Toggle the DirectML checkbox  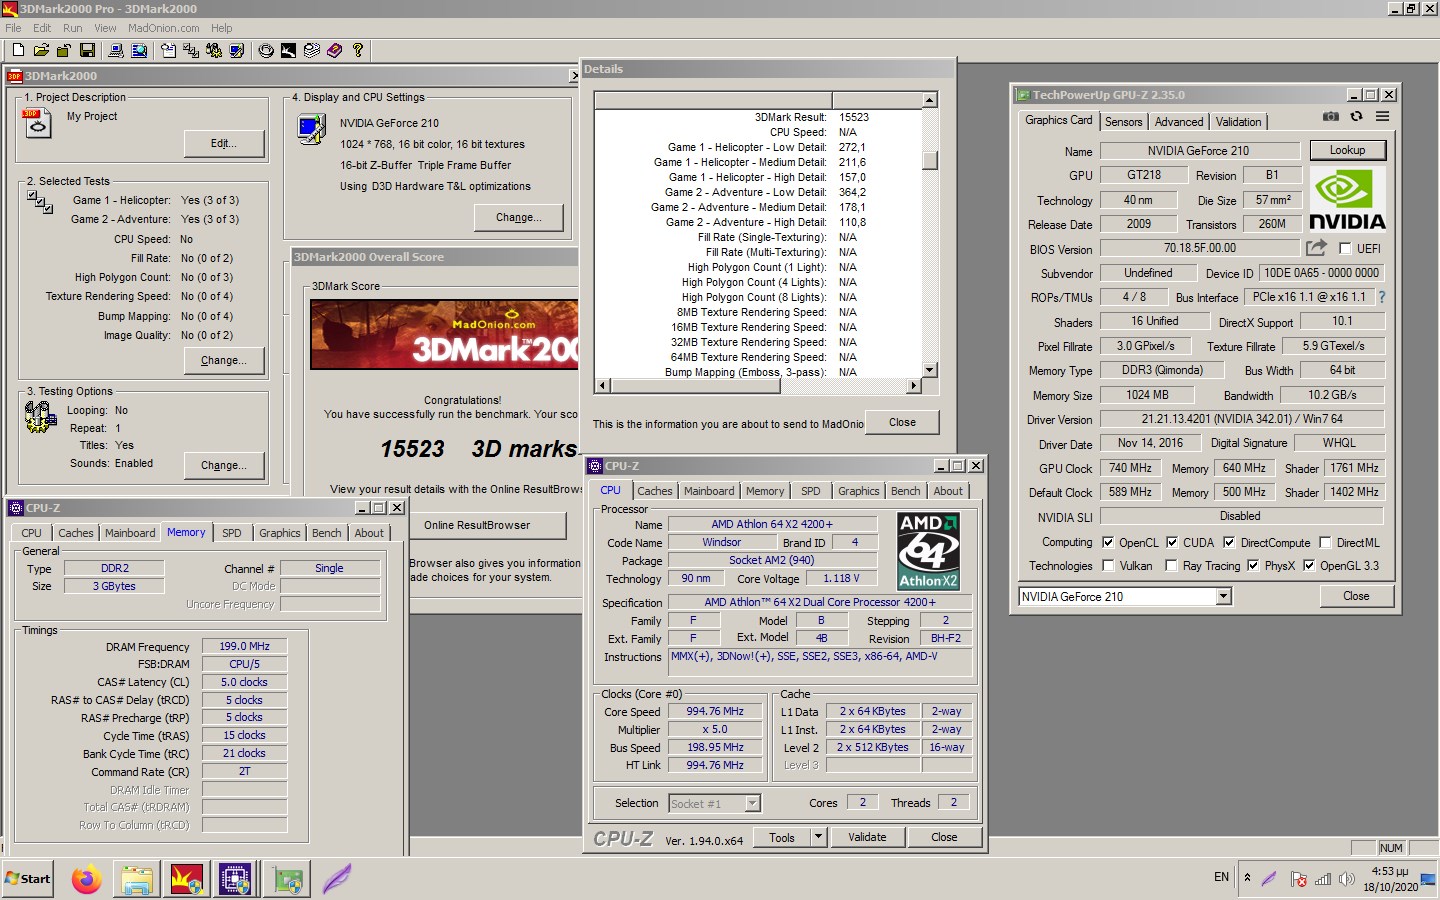click(1325, 543)
